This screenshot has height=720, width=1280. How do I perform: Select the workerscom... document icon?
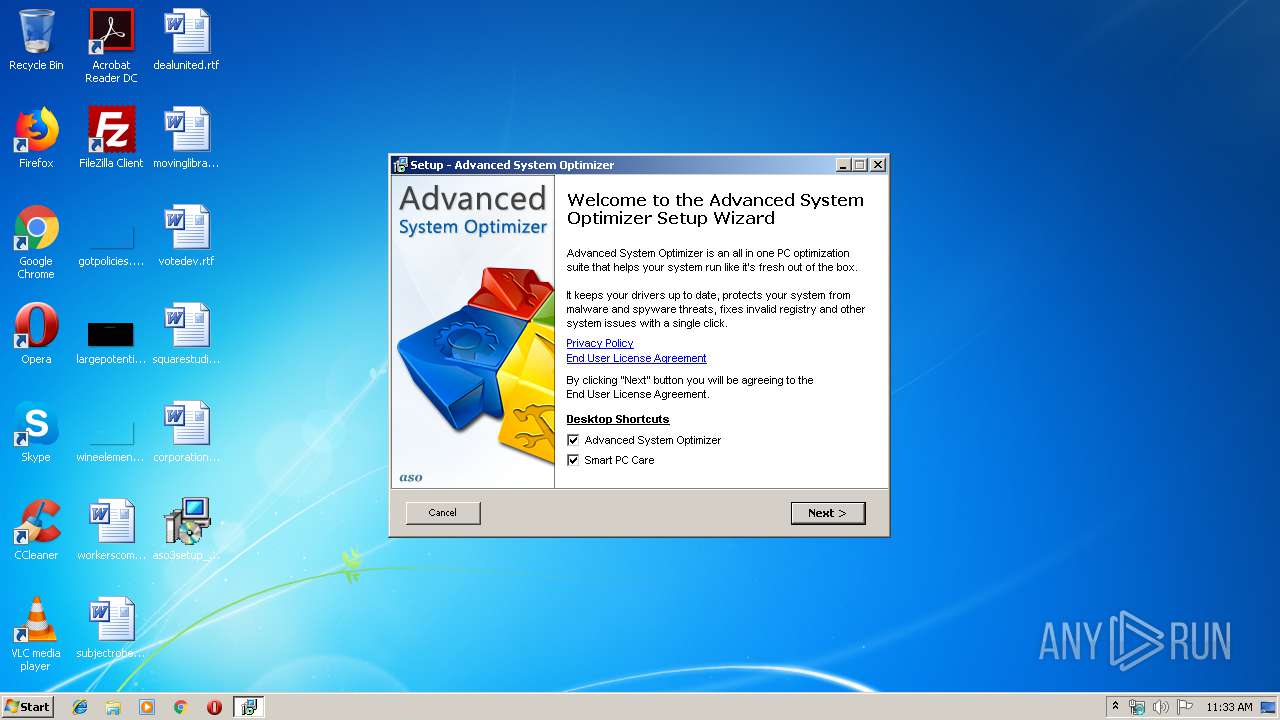[x=111, y=530]
